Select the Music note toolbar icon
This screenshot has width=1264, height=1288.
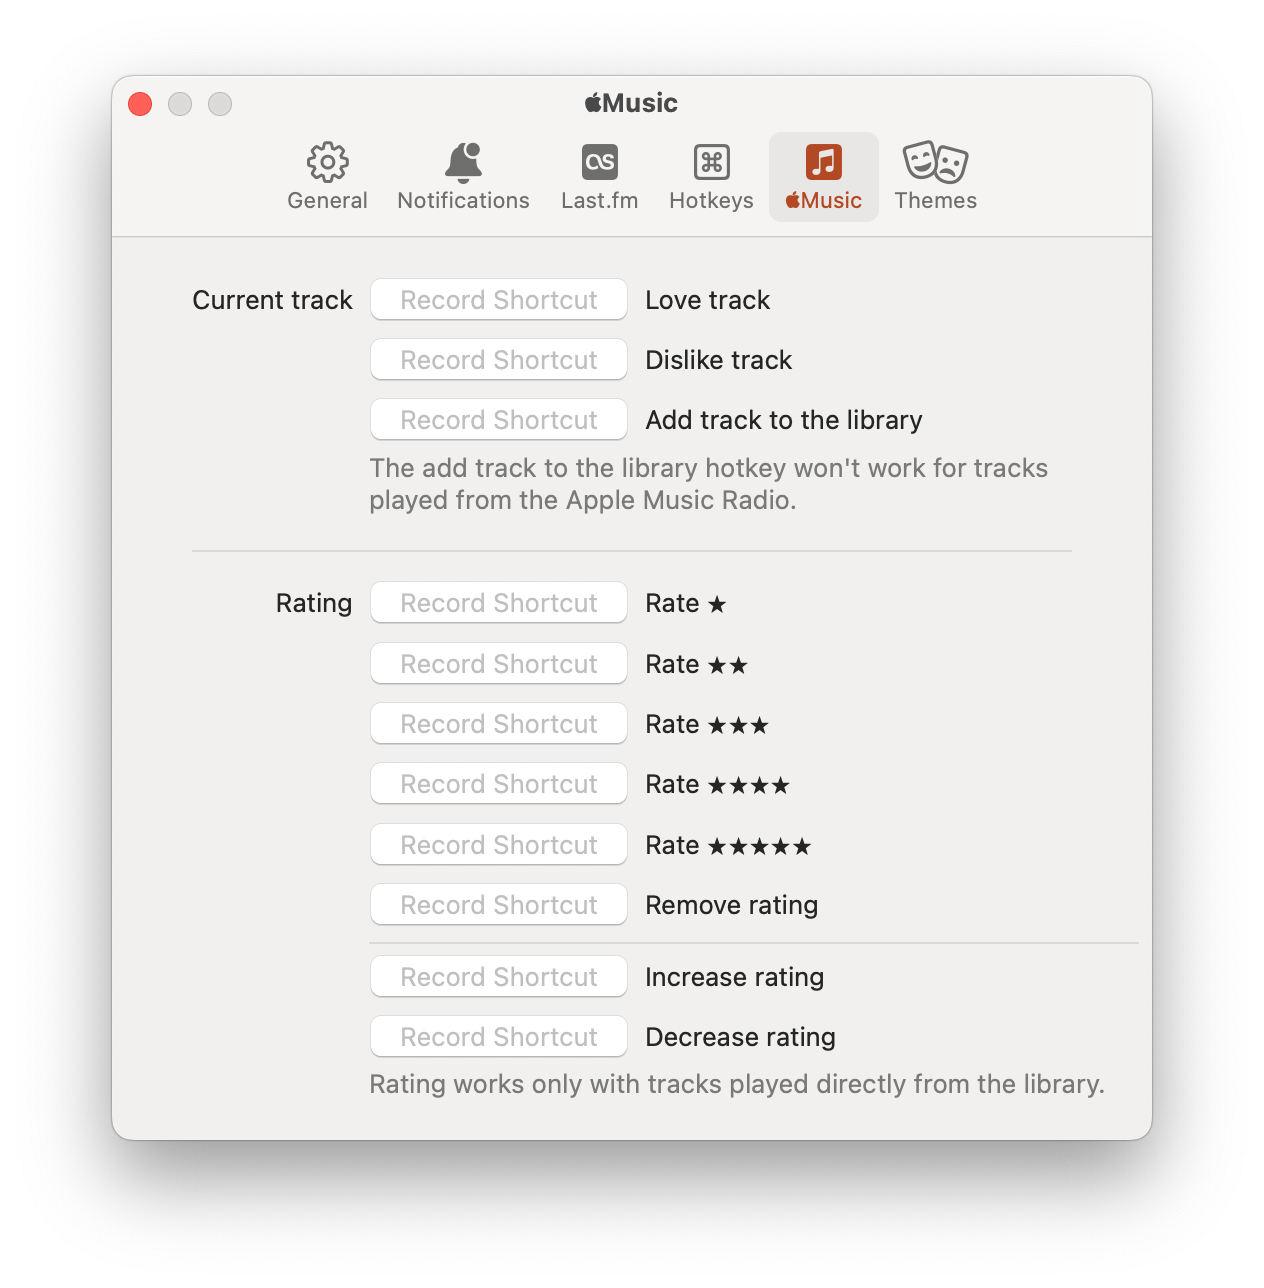(x=824, y=162)
